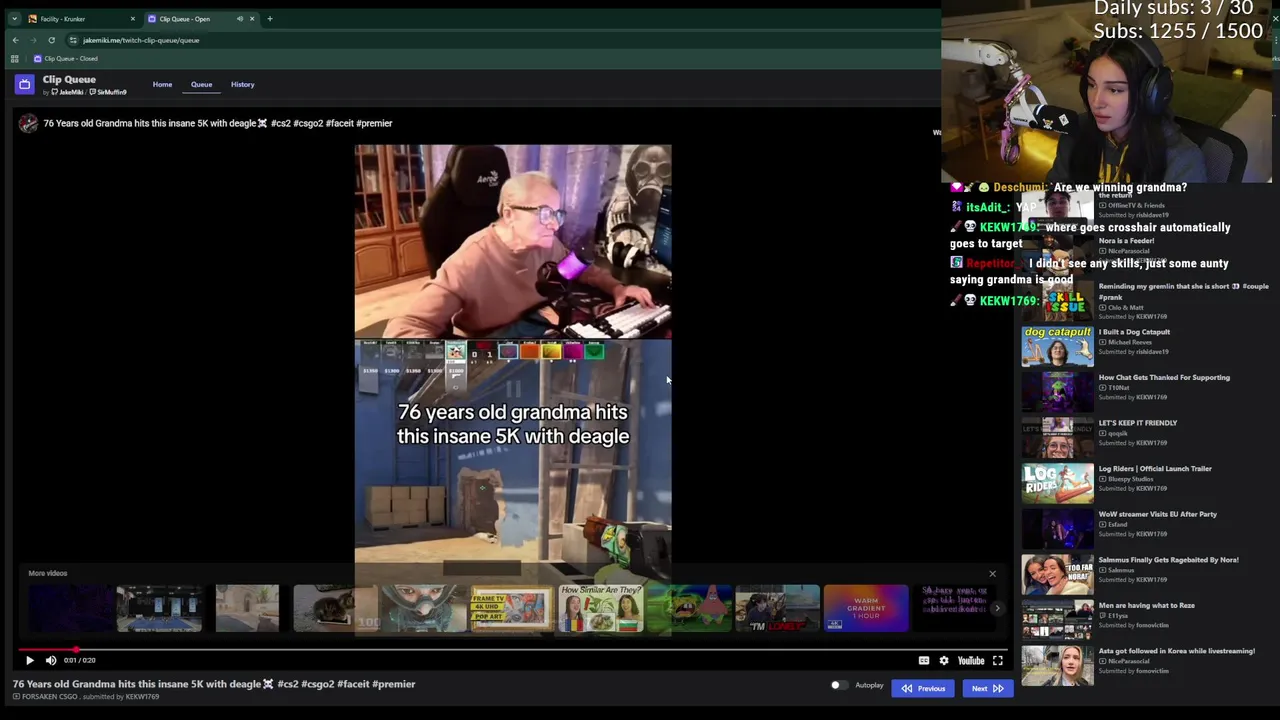
Task: Click 'Esfand' channel name in queue
Action: [1118, 524]
